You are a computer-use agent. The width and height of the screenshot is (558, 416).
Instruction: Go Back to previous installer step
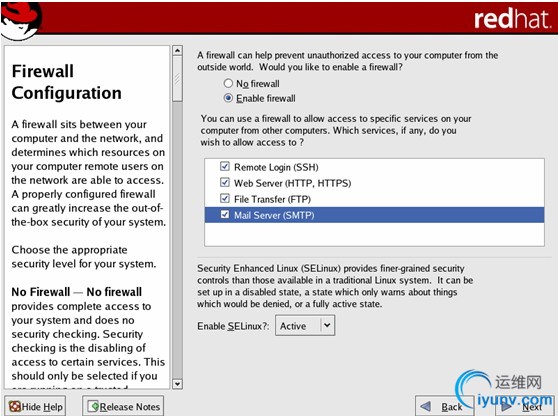[444, 406]
